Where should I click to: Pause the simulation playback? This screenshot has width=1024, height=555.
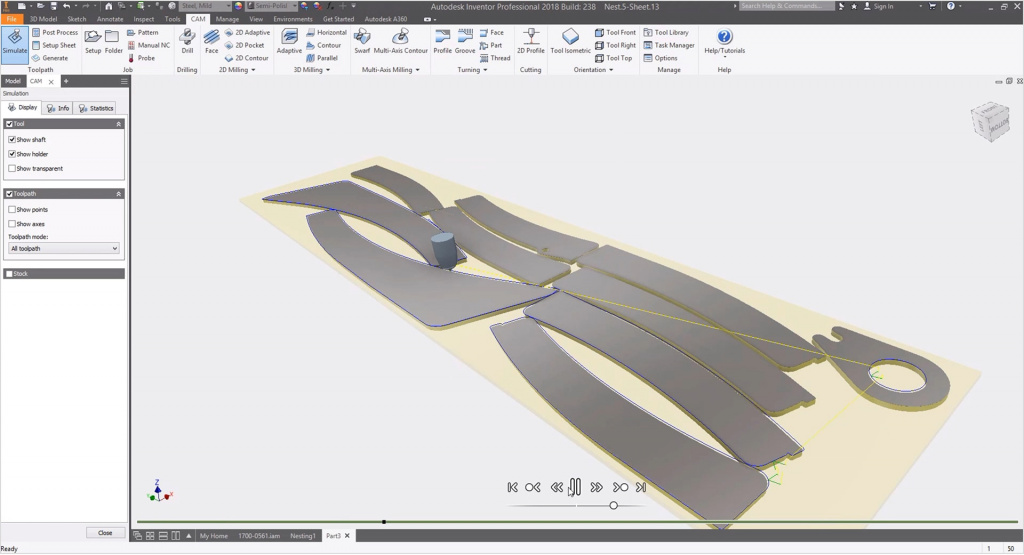575,487
